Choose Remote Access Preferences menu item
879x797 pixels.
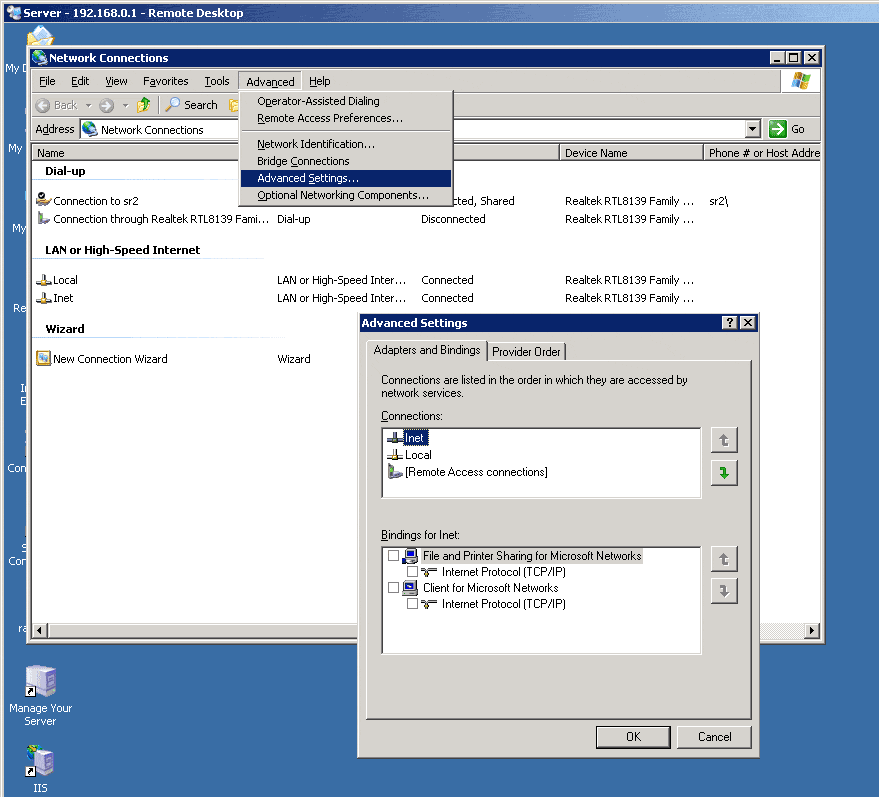(345, 118)
